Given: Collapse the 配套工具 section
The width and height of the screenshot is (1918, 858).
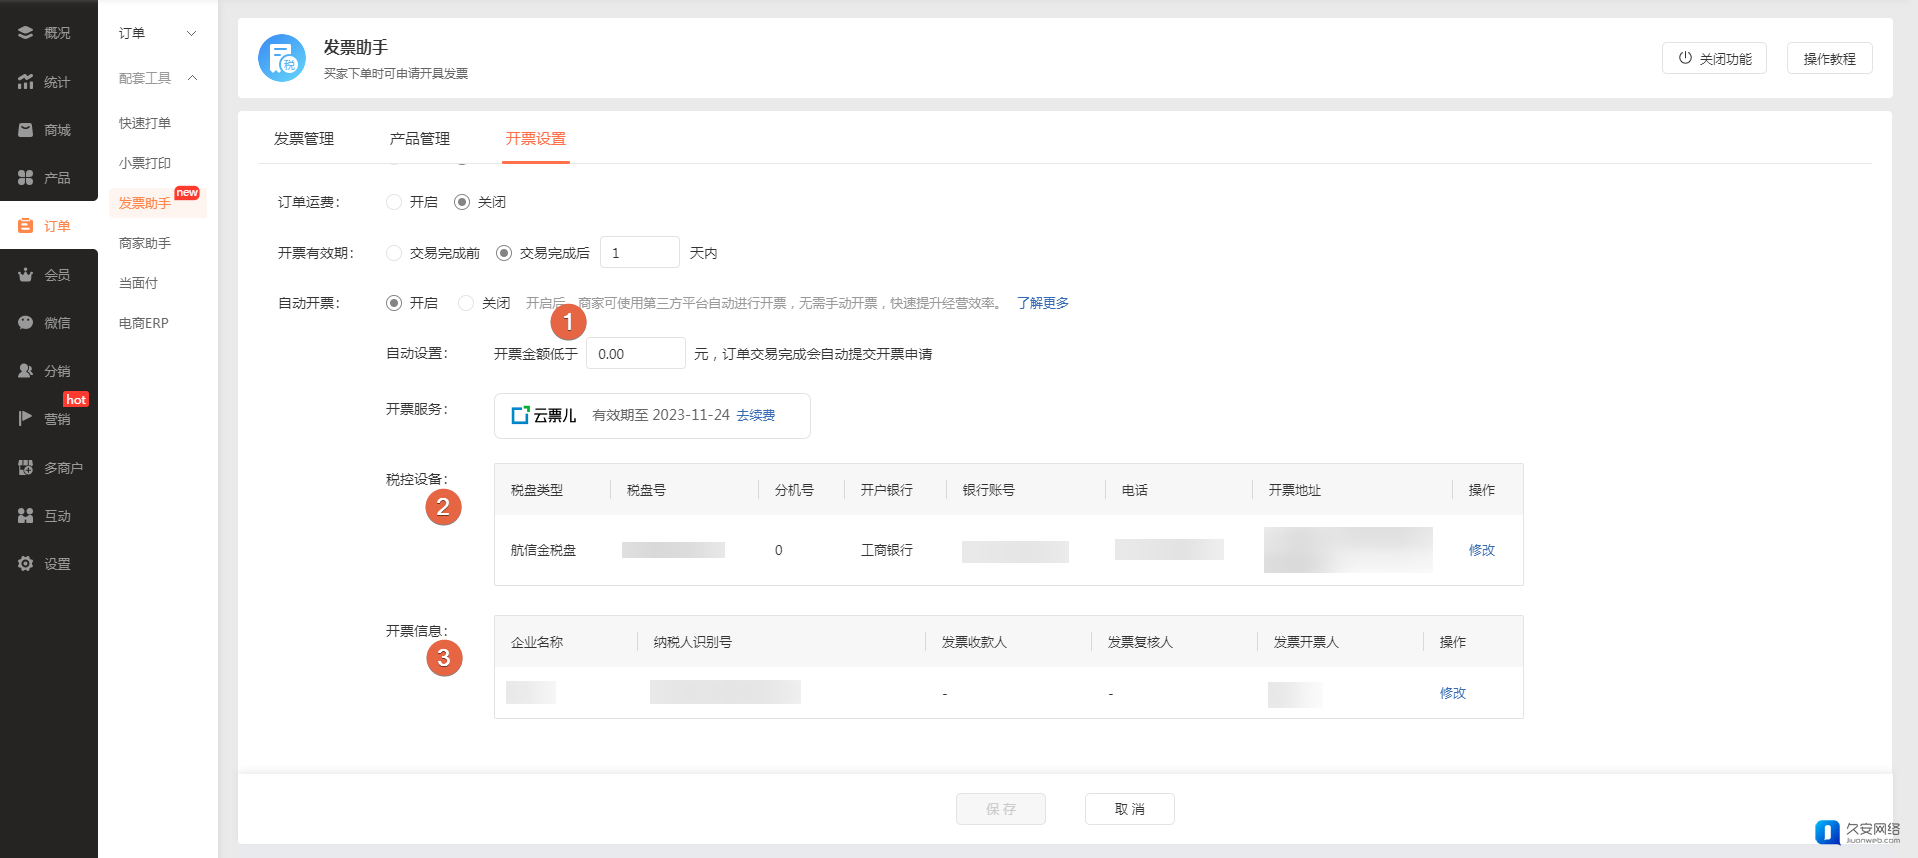Looking at the screenshot, I should (x=192, y=78).
